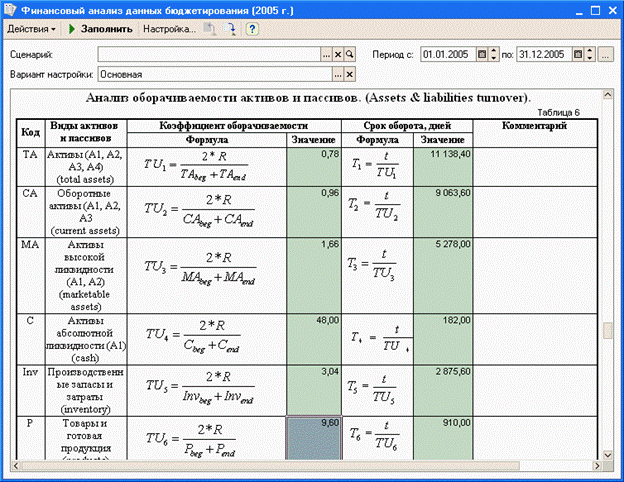Open Настройка... settings
624x482 pixels.
coord(169,29)
